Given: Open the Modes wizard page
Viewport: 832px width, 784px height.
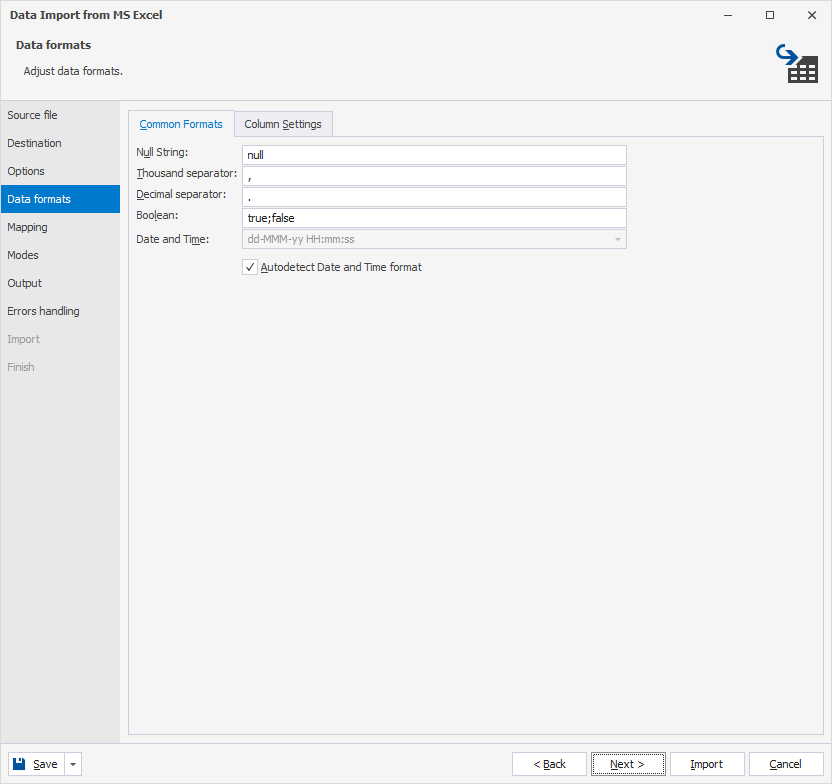Looking at the screenshot, I should click(x=60, y=255).
